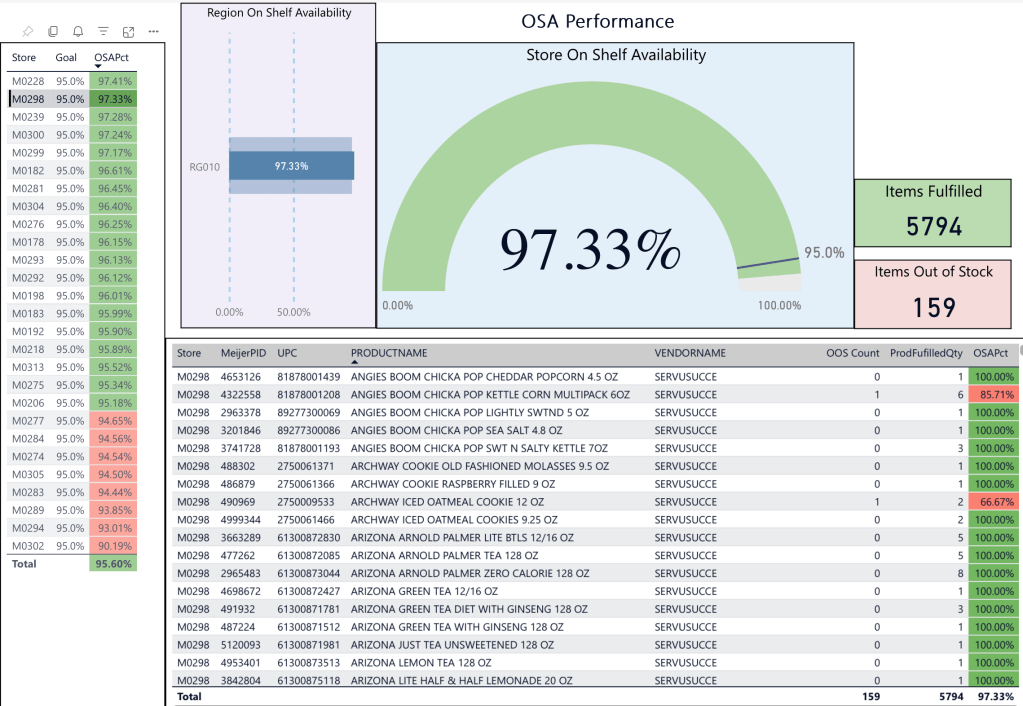The image size is (1023, 706).
Task: Select the Archway Iced Oatmeal Cookie 12 OZ row
Action: click(x=447, y=502)
